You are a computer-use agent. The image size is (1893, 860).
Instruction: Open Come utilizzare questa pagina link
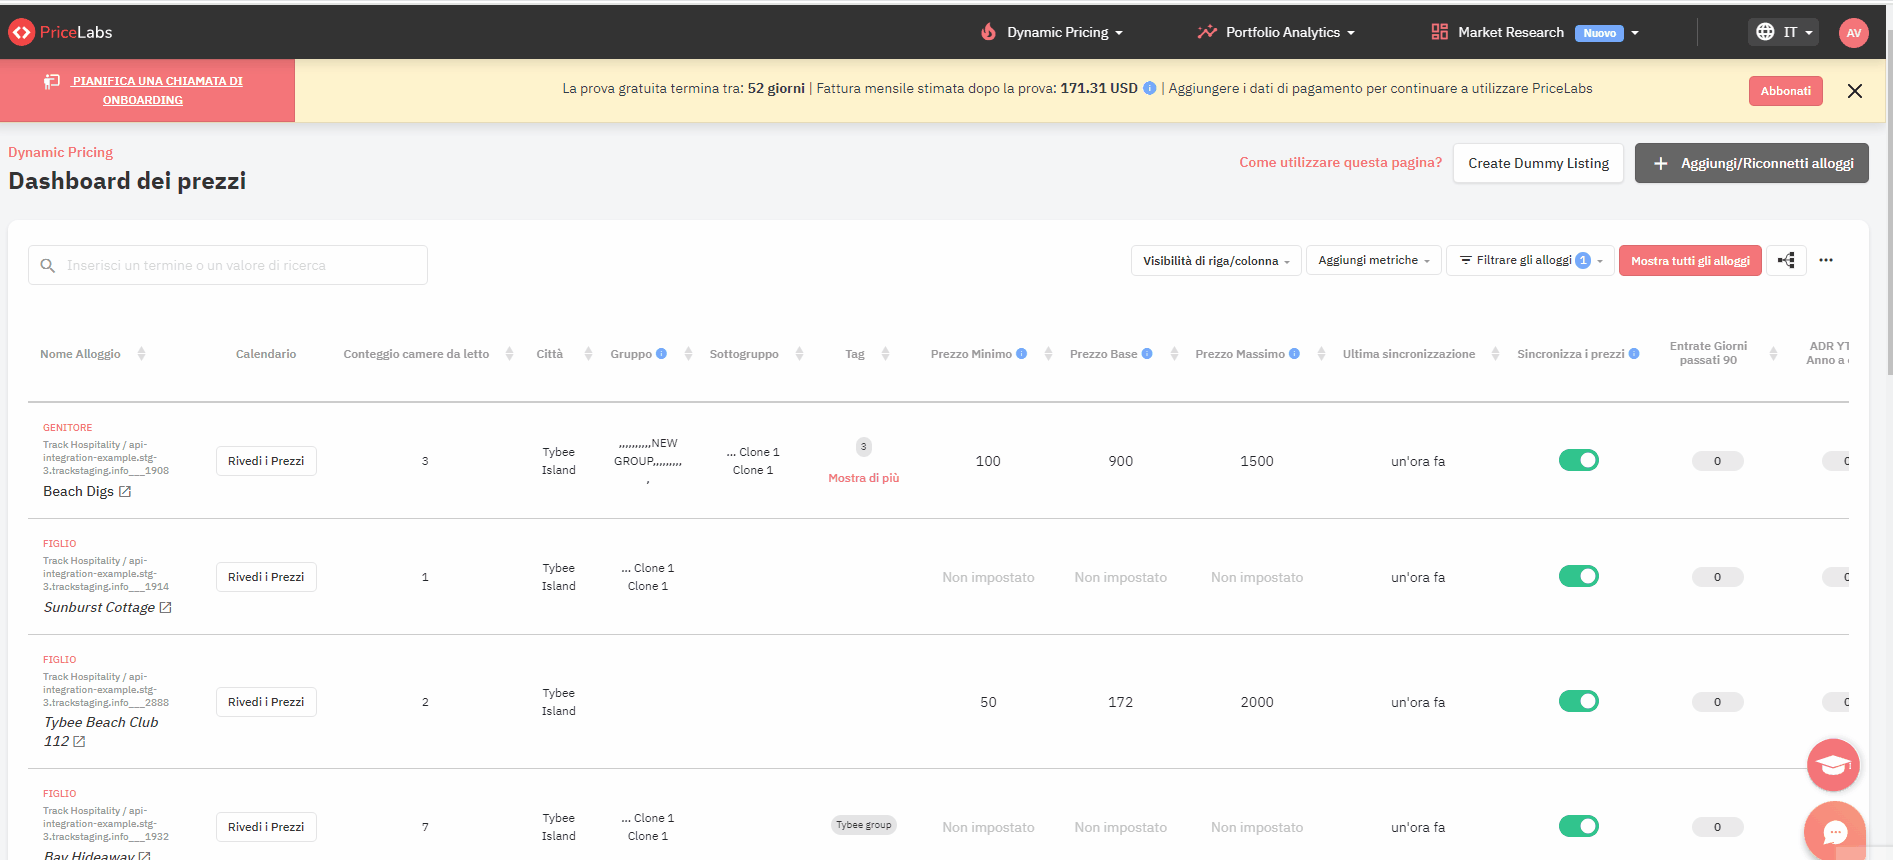(1340, 162)
